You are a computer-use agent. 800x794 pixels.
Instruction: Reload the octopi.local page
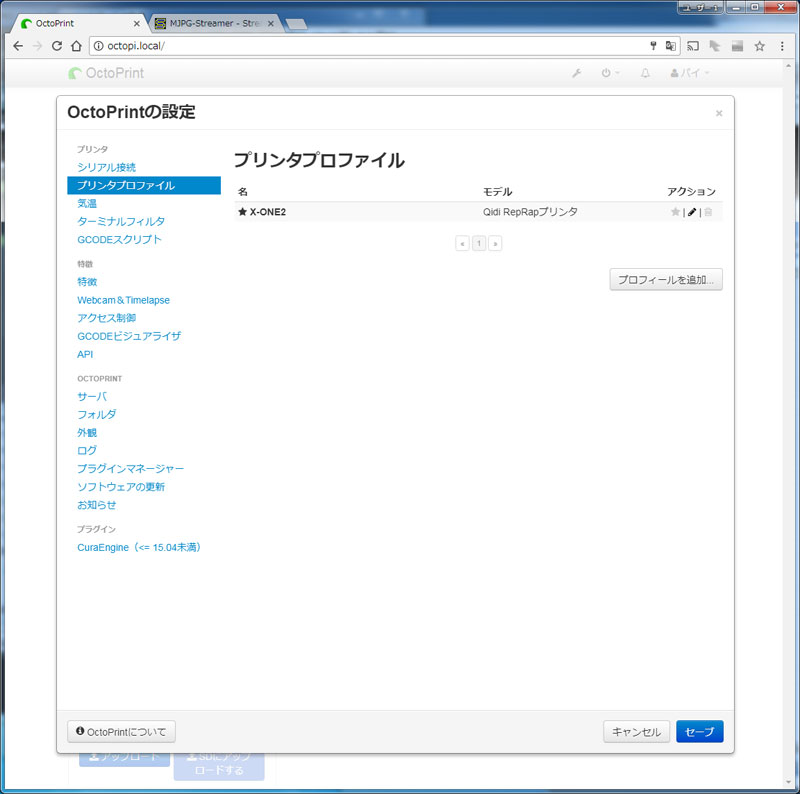(x=57, y=46)
